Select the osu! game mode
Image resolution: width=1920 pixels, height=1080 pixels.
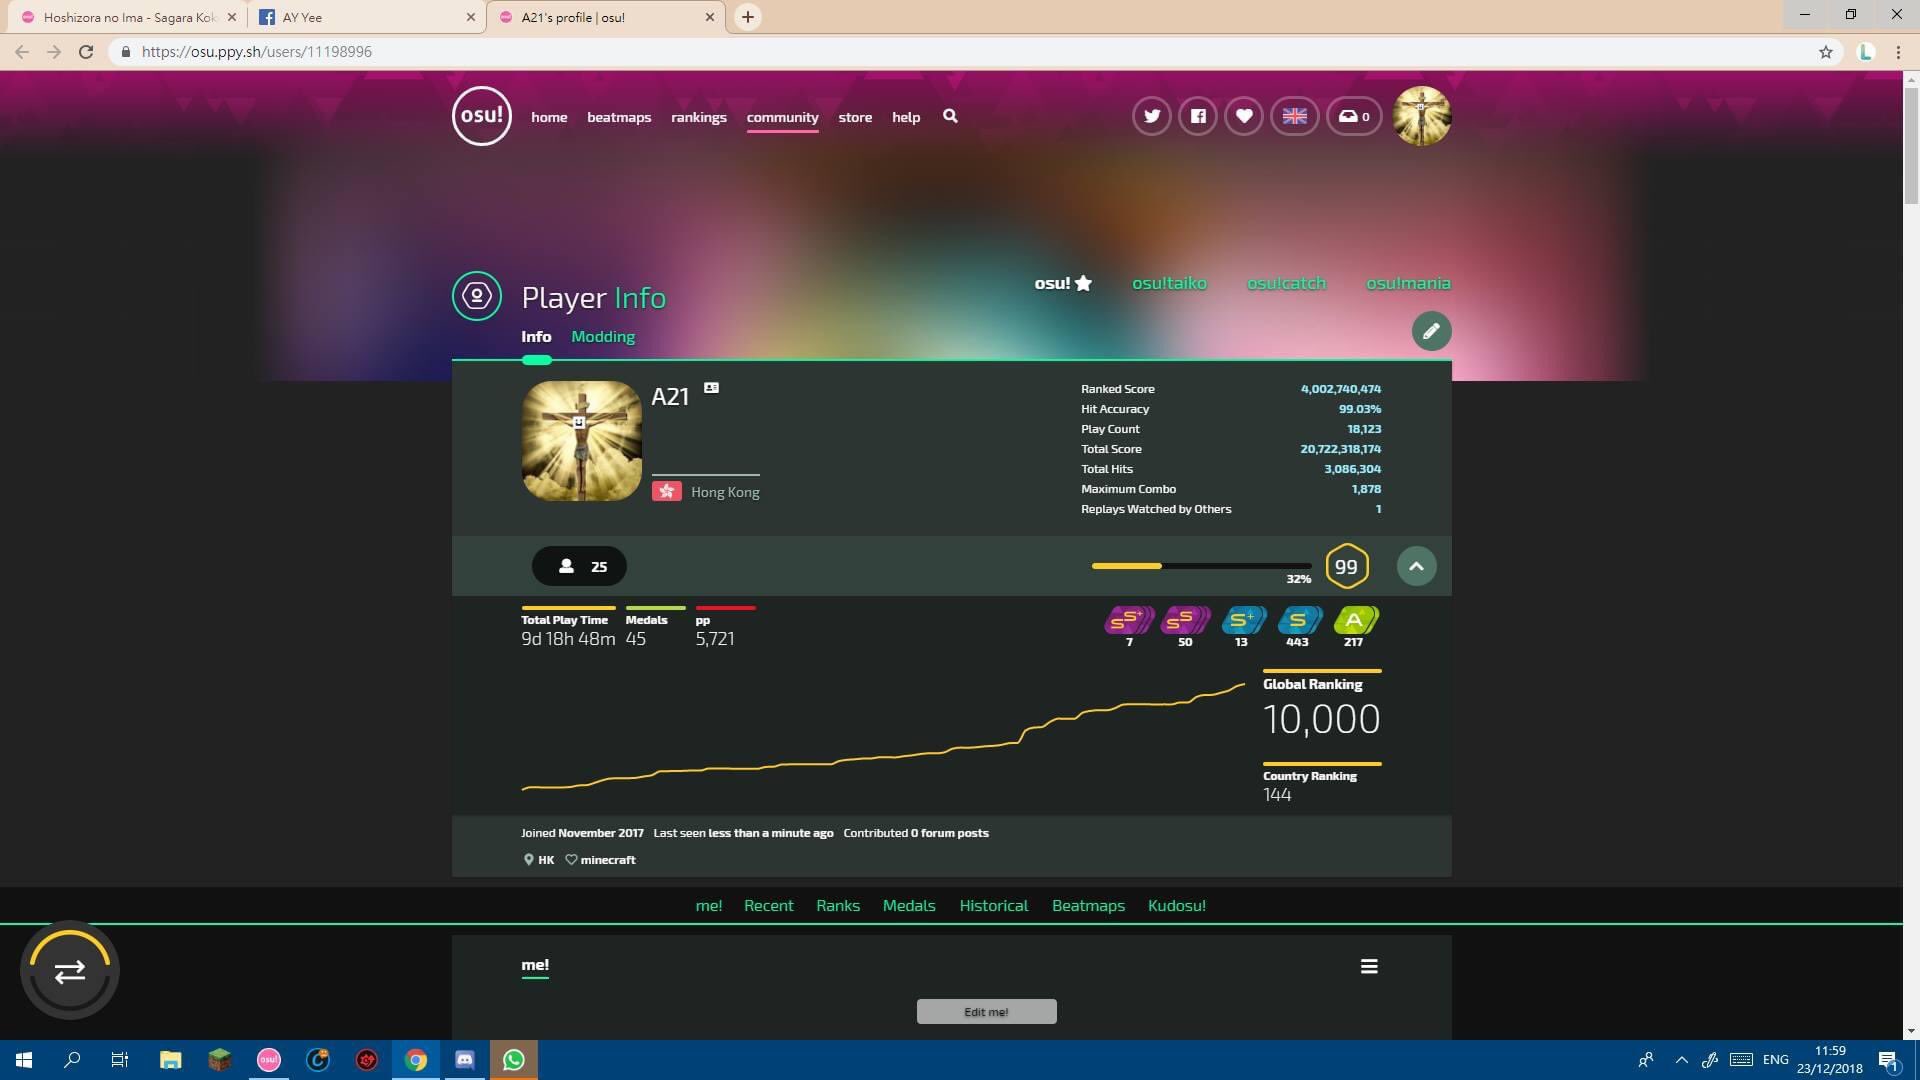(x=1062, y=283)
